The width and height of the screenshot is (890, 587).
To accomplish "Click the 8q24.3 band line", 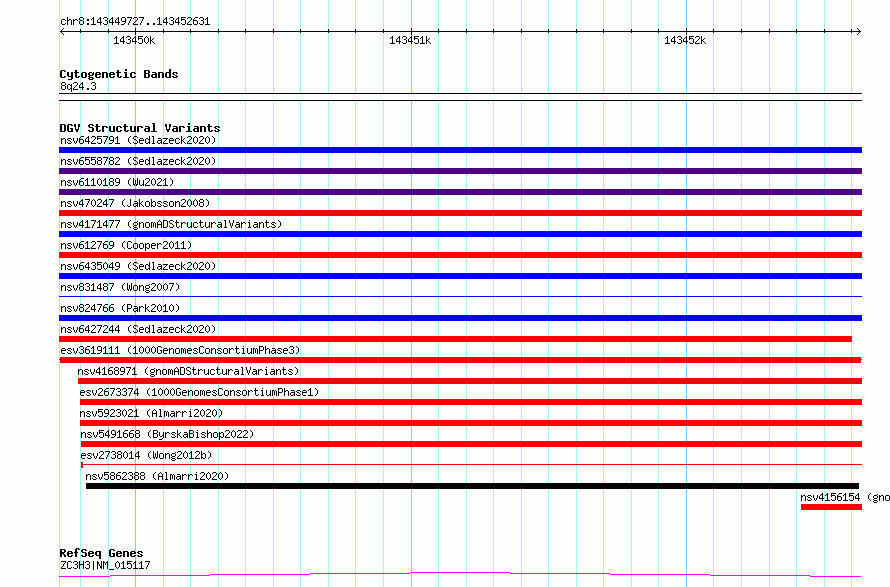I will 460,97.
